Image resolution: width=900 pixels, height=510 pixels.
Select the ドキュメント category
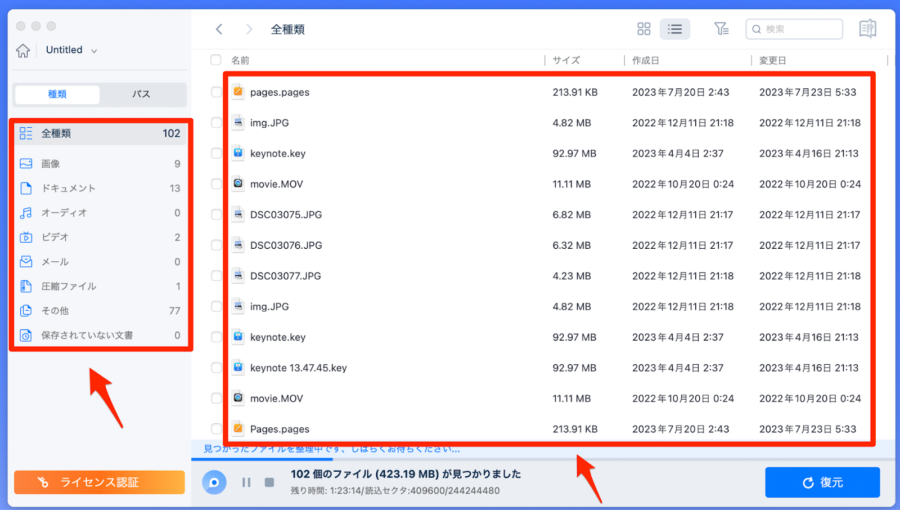[100, 188]
